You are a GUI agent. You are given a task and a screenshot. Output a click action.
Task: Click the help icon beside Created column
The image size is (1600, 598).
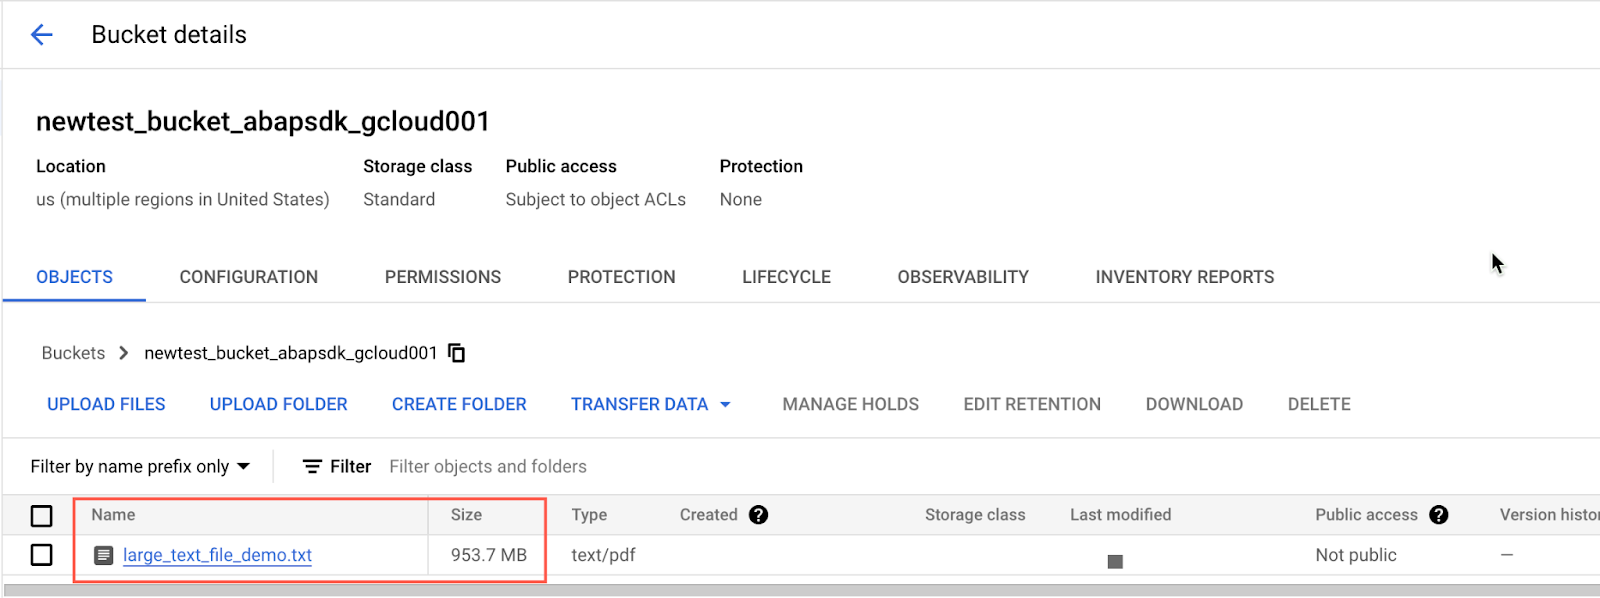point(759,515)
